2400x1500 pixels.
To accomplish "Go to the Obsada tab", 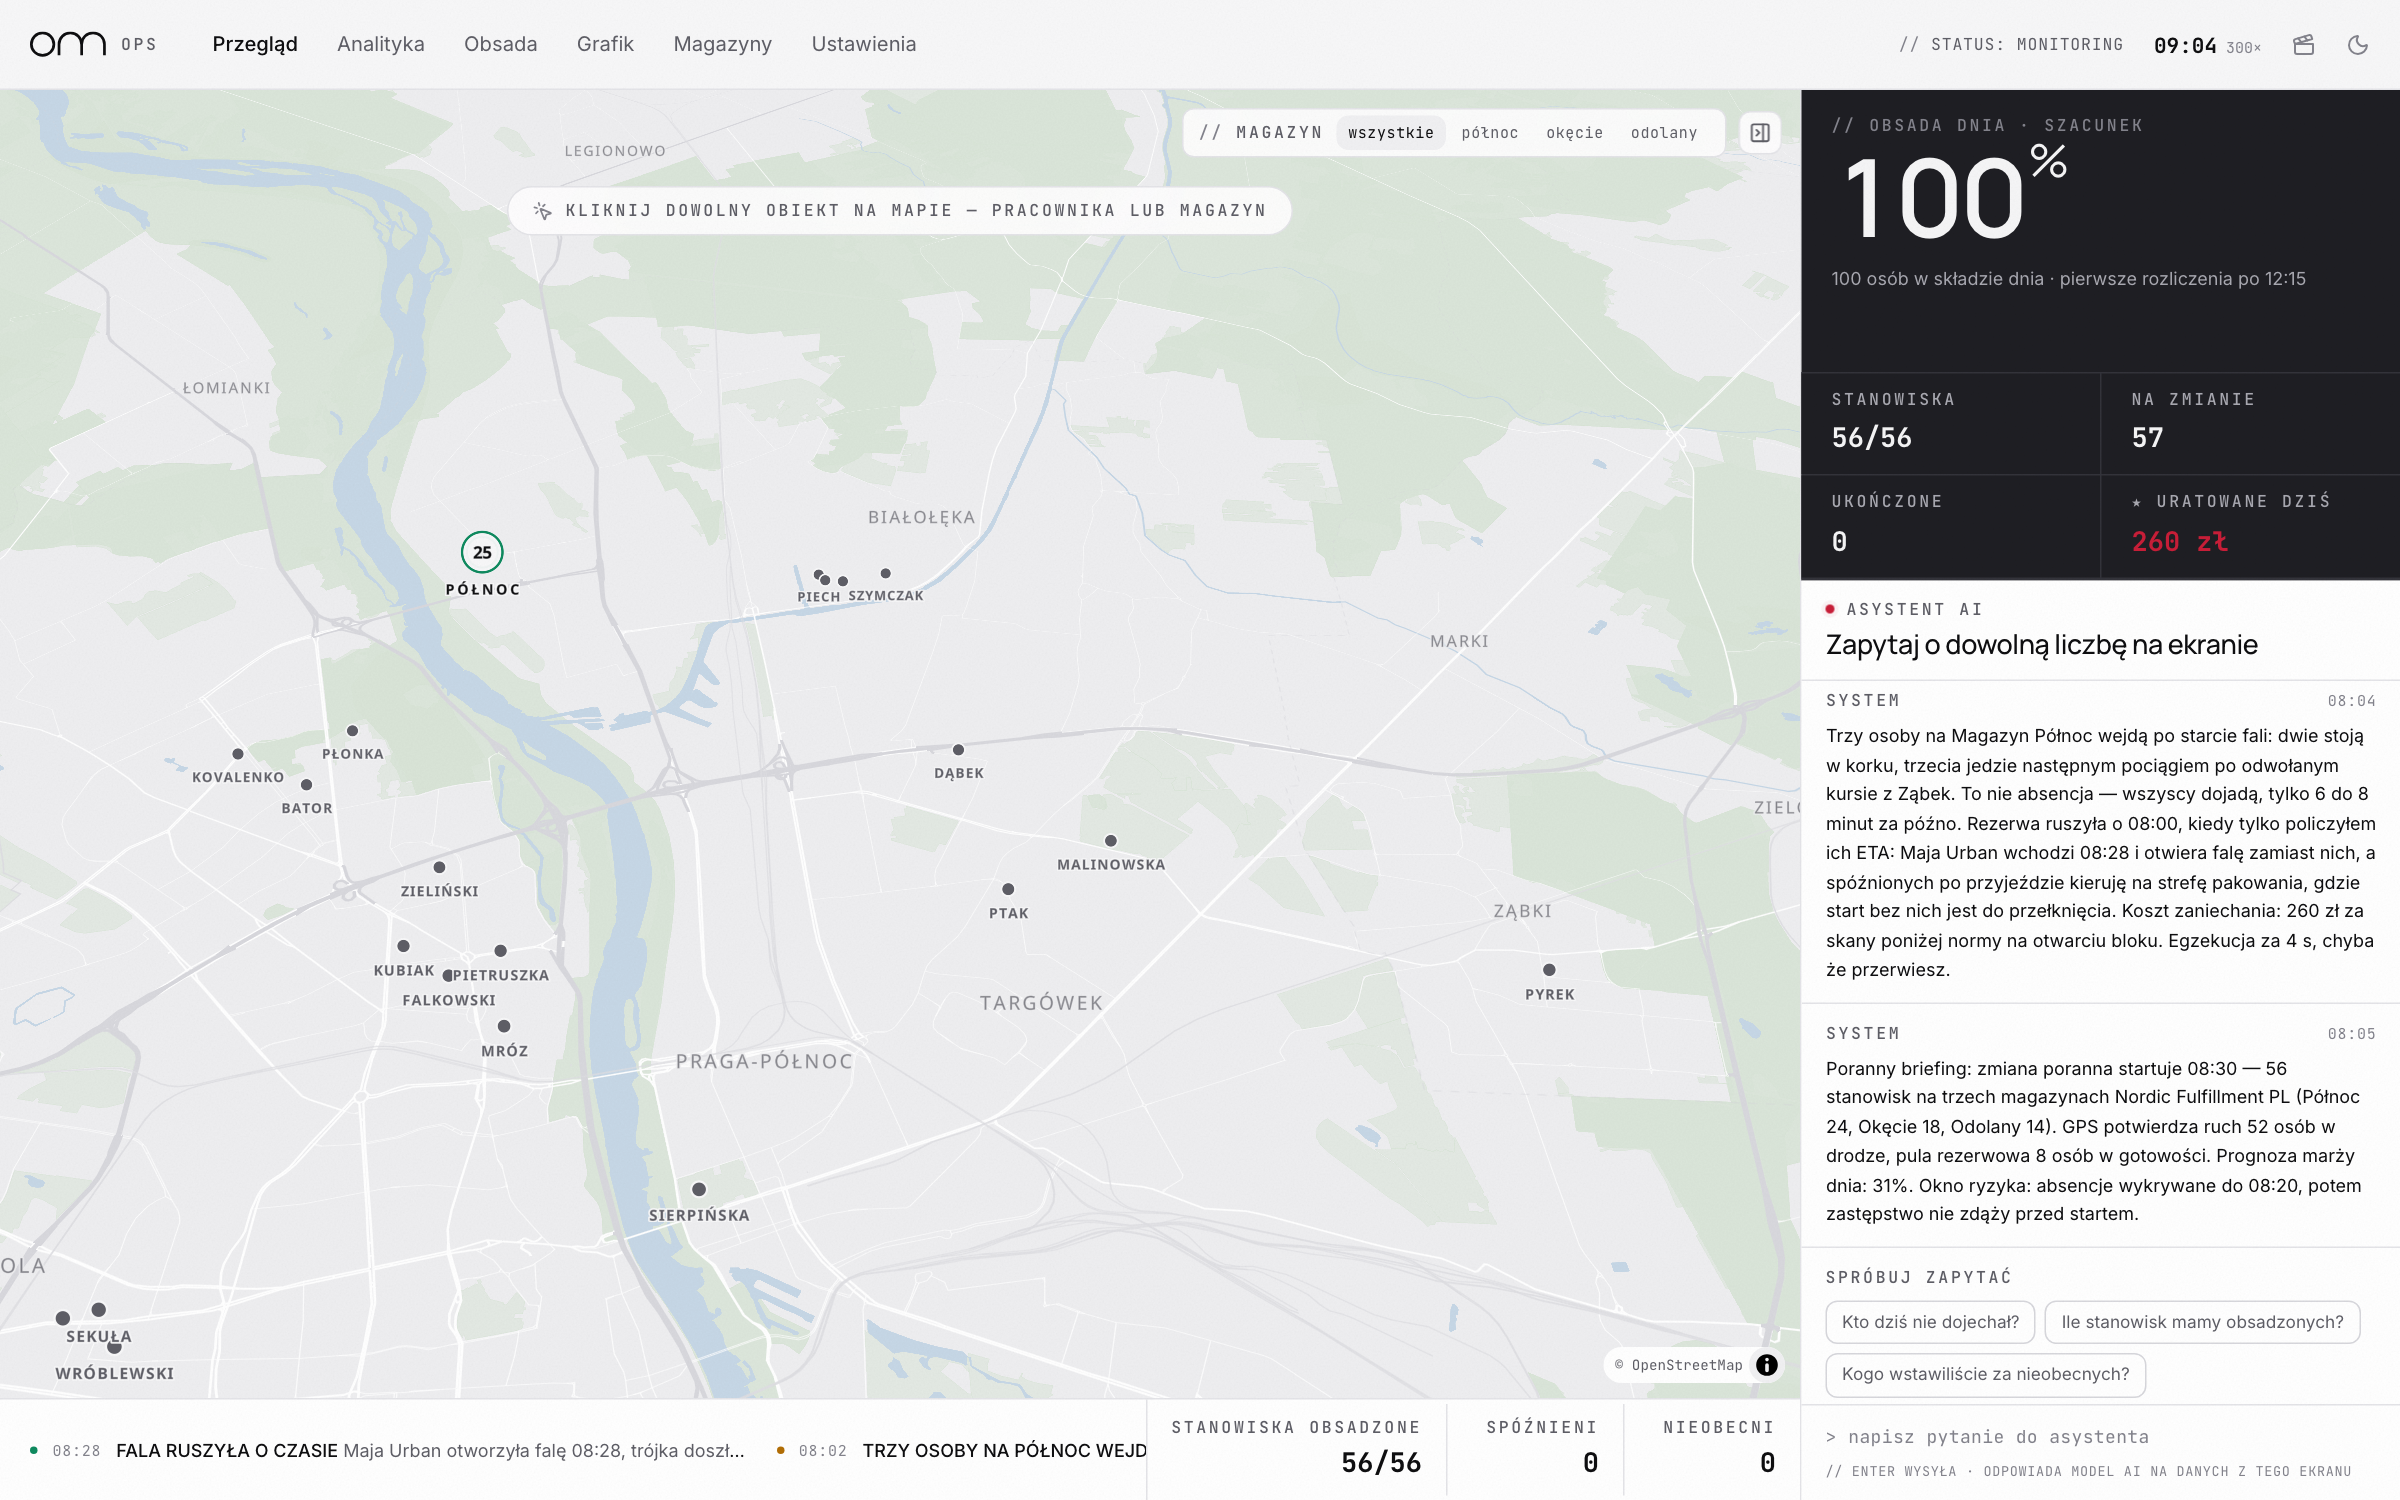I will [x=501, y=44].
